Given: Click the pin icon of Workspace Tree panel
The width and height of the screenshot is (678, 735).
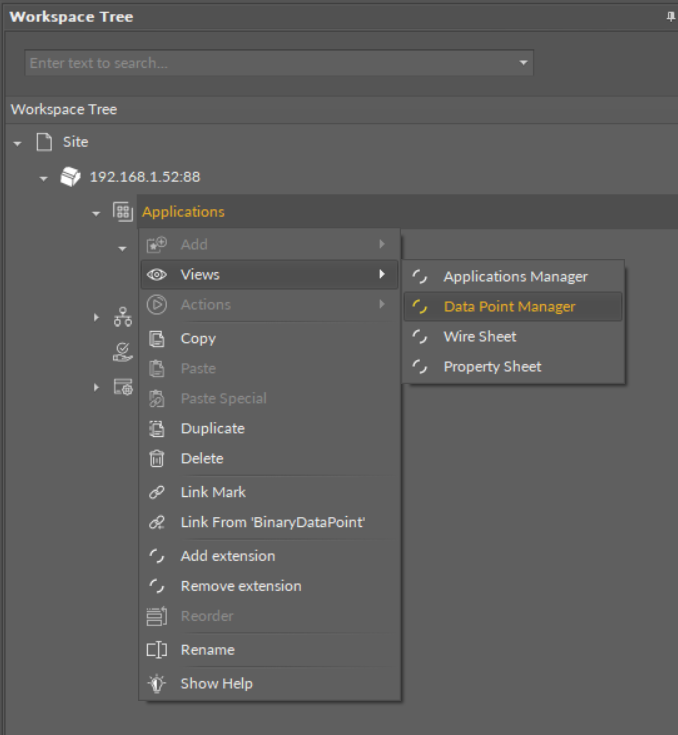Looking at the screenshot, I should [670, 17].
